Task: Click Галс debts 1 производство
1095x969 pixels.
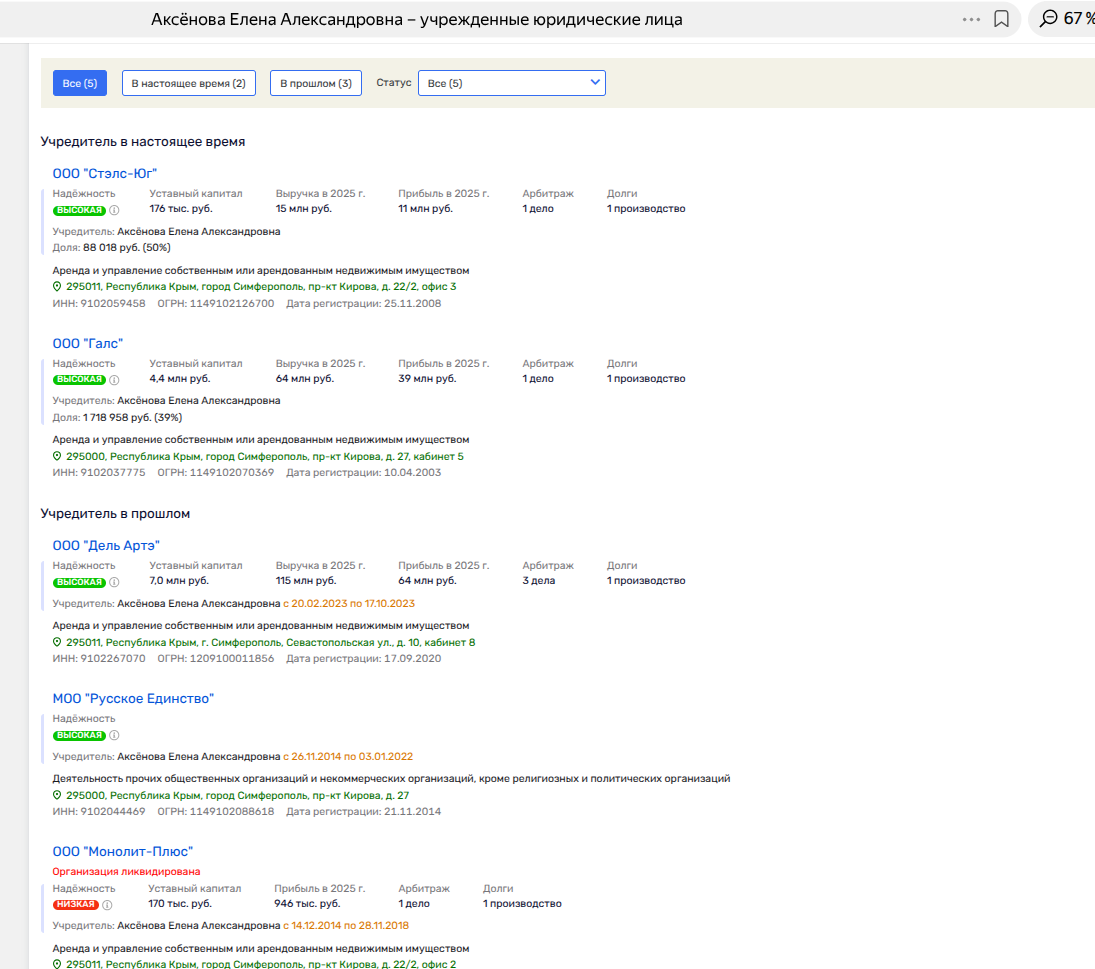Action: point(646,378)
